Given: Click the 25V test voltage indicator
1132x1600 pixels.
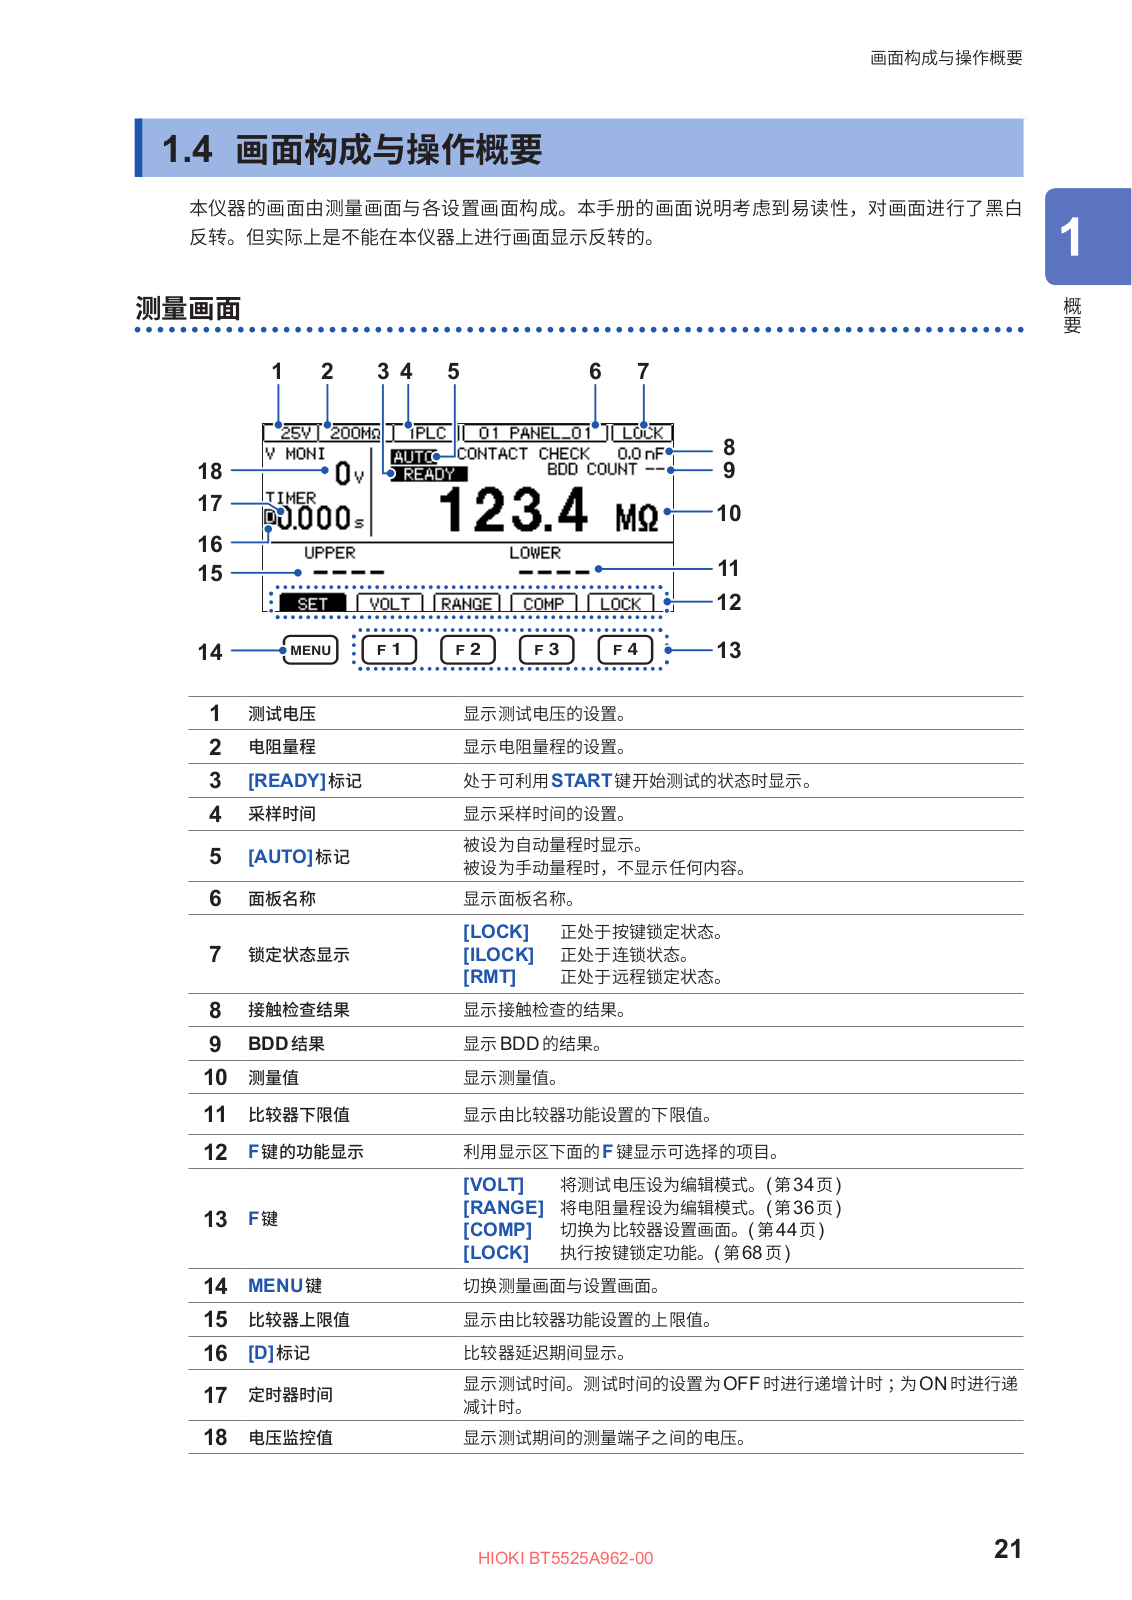Looking at the screenshot, I should coord(292,433).
